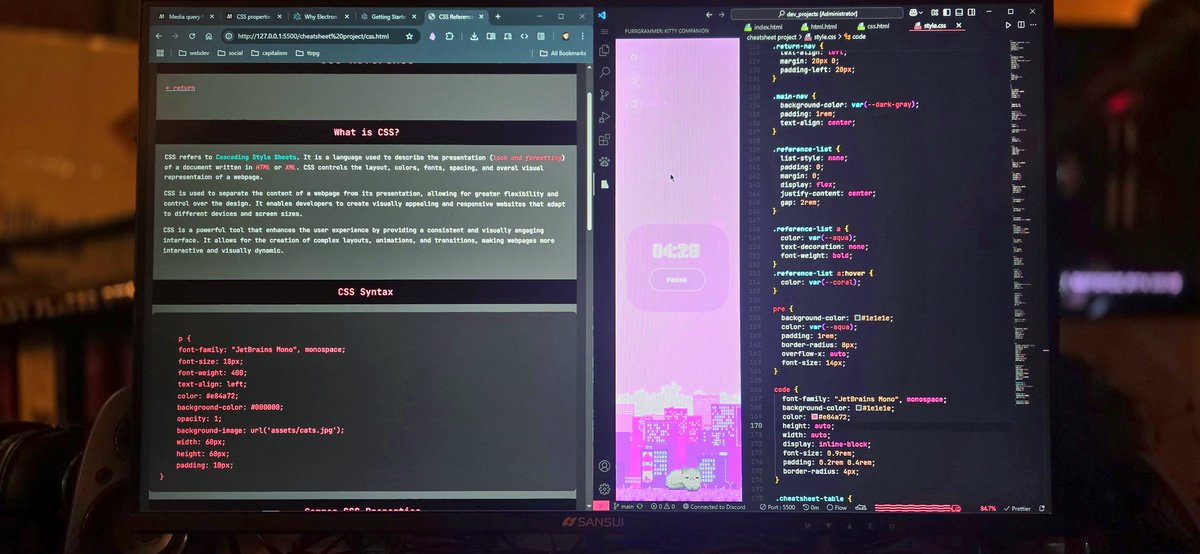Reload the browser page
This screenshot has height=554, width=1200.
click(190, 35)
